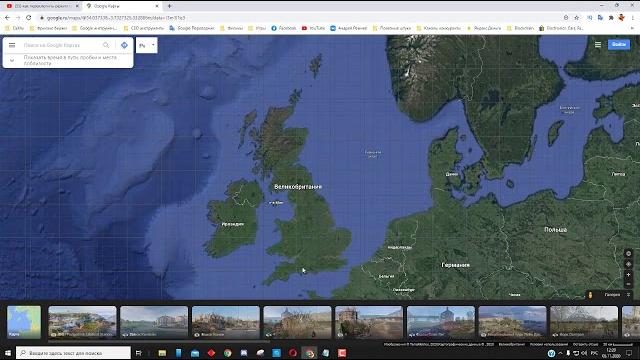Click the volume icon in the system tray

584,353
